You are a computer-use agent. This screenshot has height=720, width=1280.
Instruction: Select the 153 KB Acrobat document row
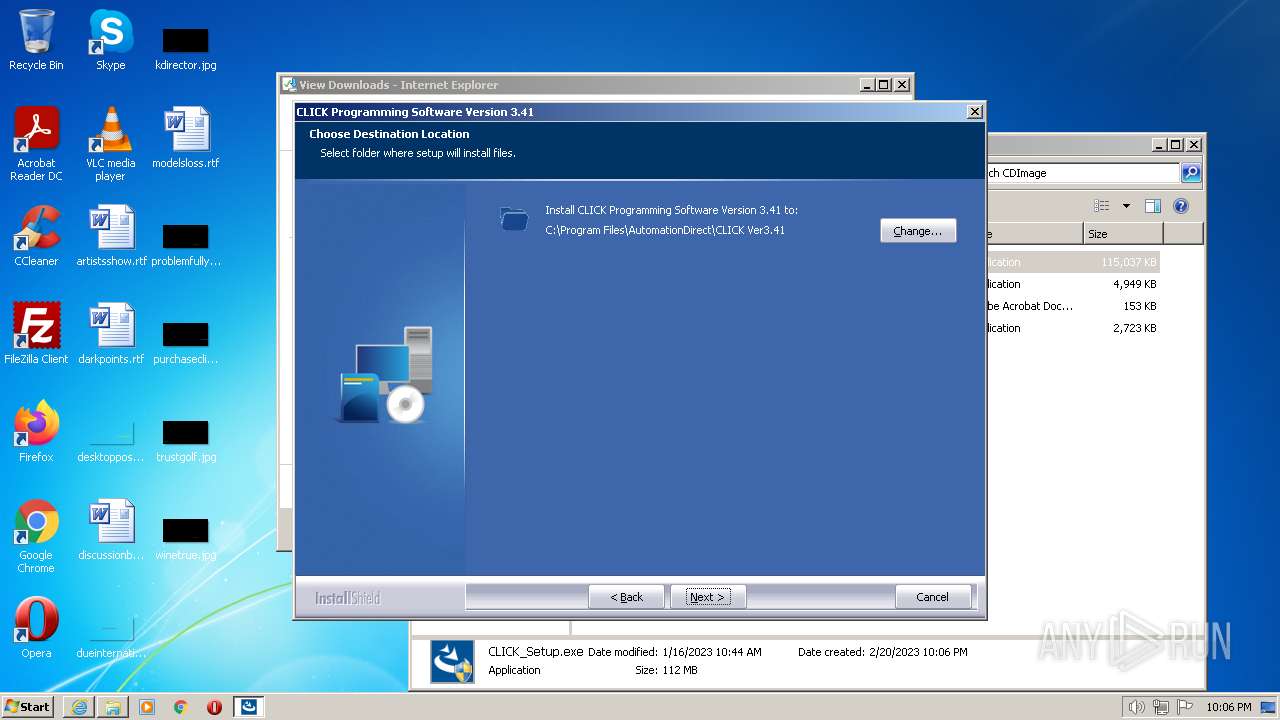[1072, 306]
